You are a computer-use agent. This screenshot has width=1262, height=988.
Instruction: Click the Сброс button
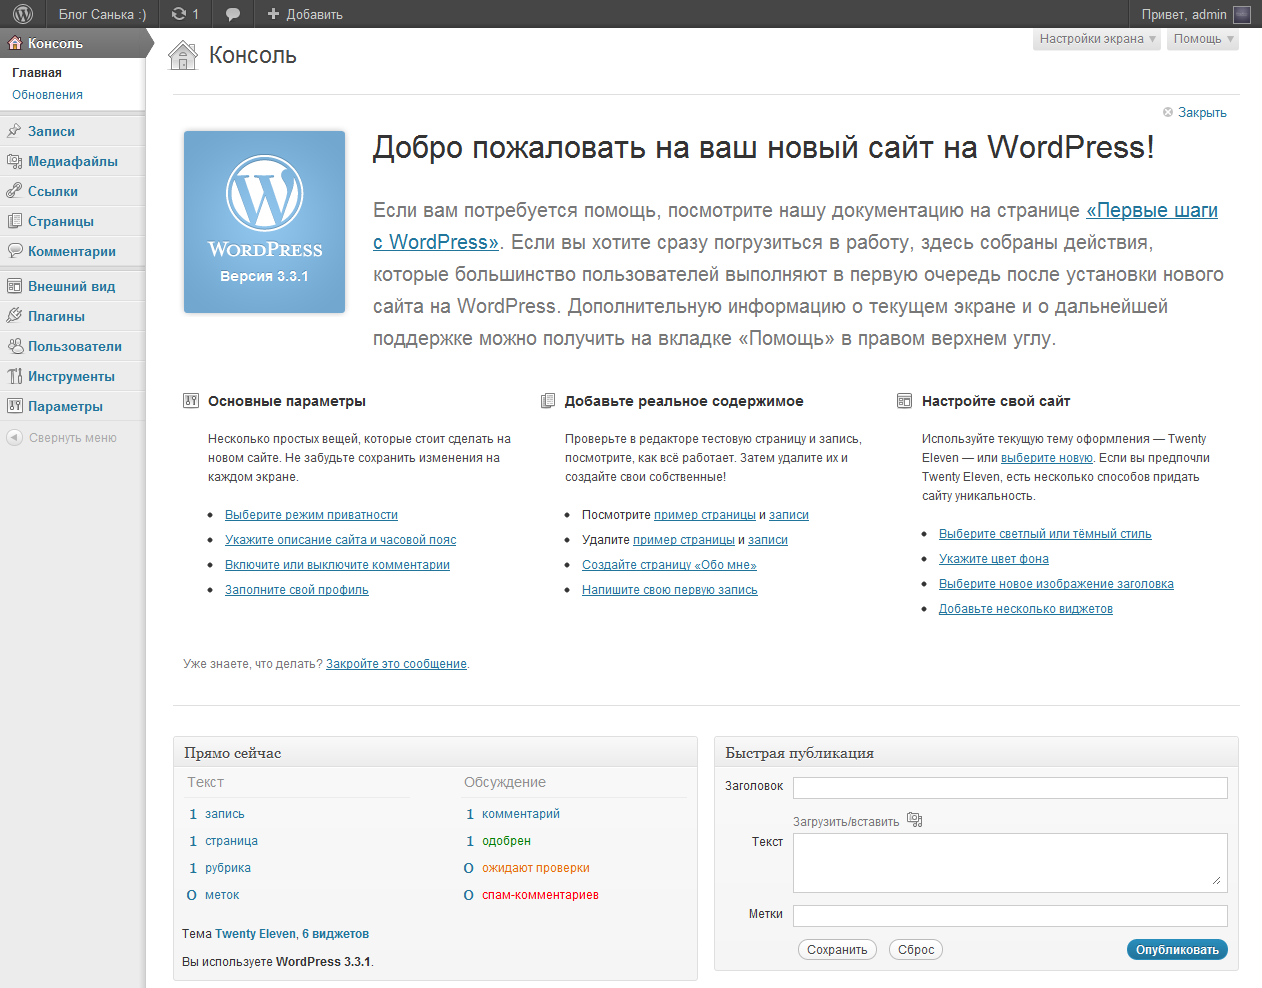coord(916,950)
